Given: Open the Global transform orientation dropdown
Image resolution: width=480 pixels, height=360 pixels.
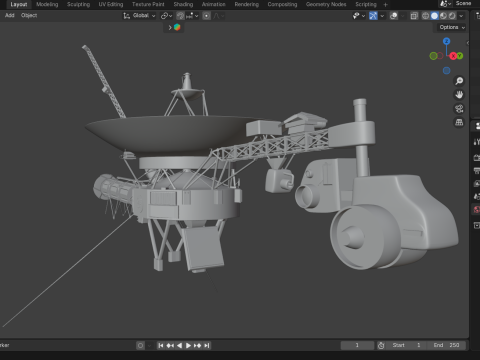Looking at the screenshot, I should pyautogui.click(x=139, y=16).
